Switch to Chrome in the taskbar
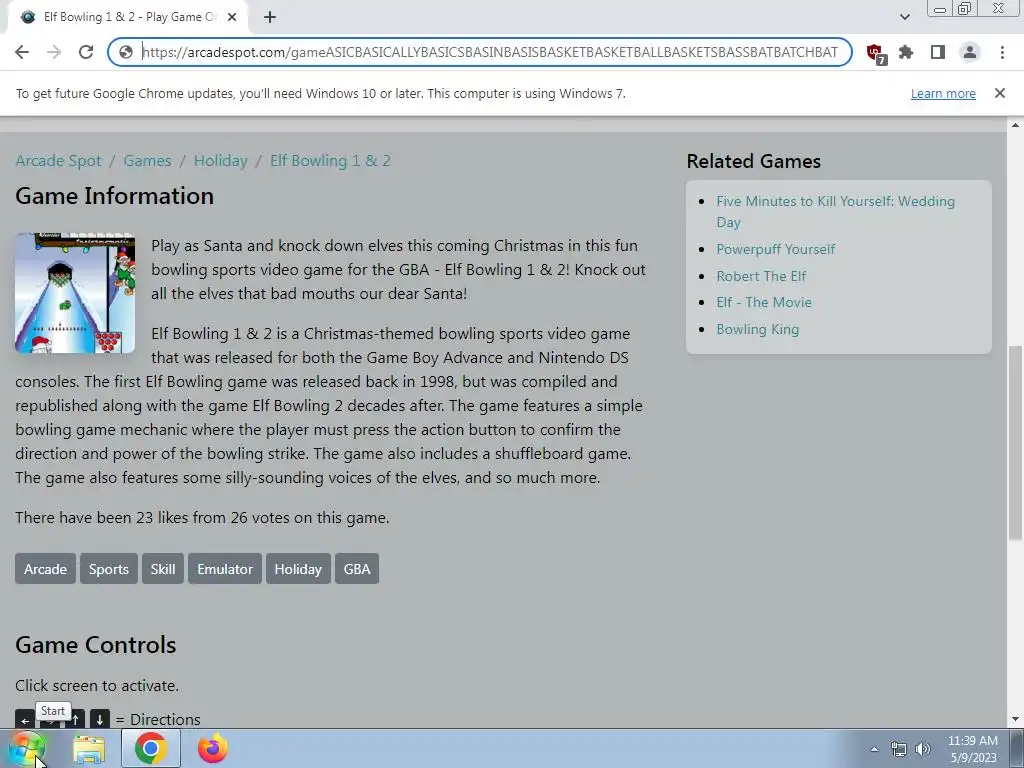 [150, 748]
